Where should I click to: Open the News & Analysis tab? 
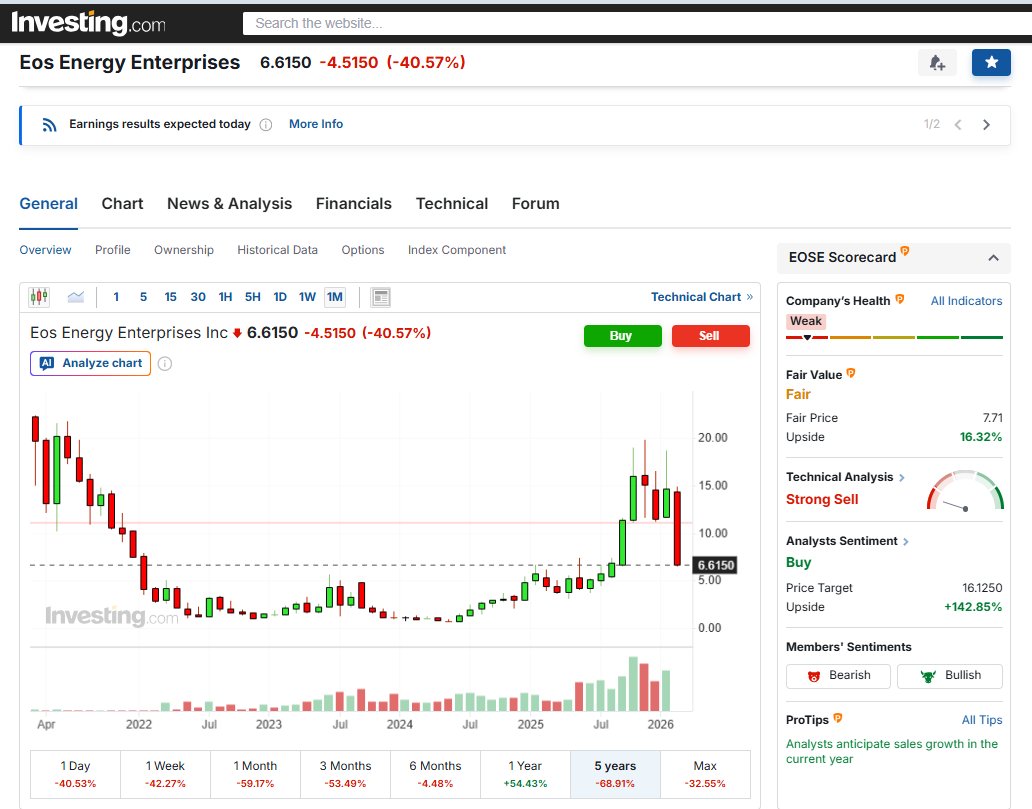pyautogui.click(x=230, y=203)
